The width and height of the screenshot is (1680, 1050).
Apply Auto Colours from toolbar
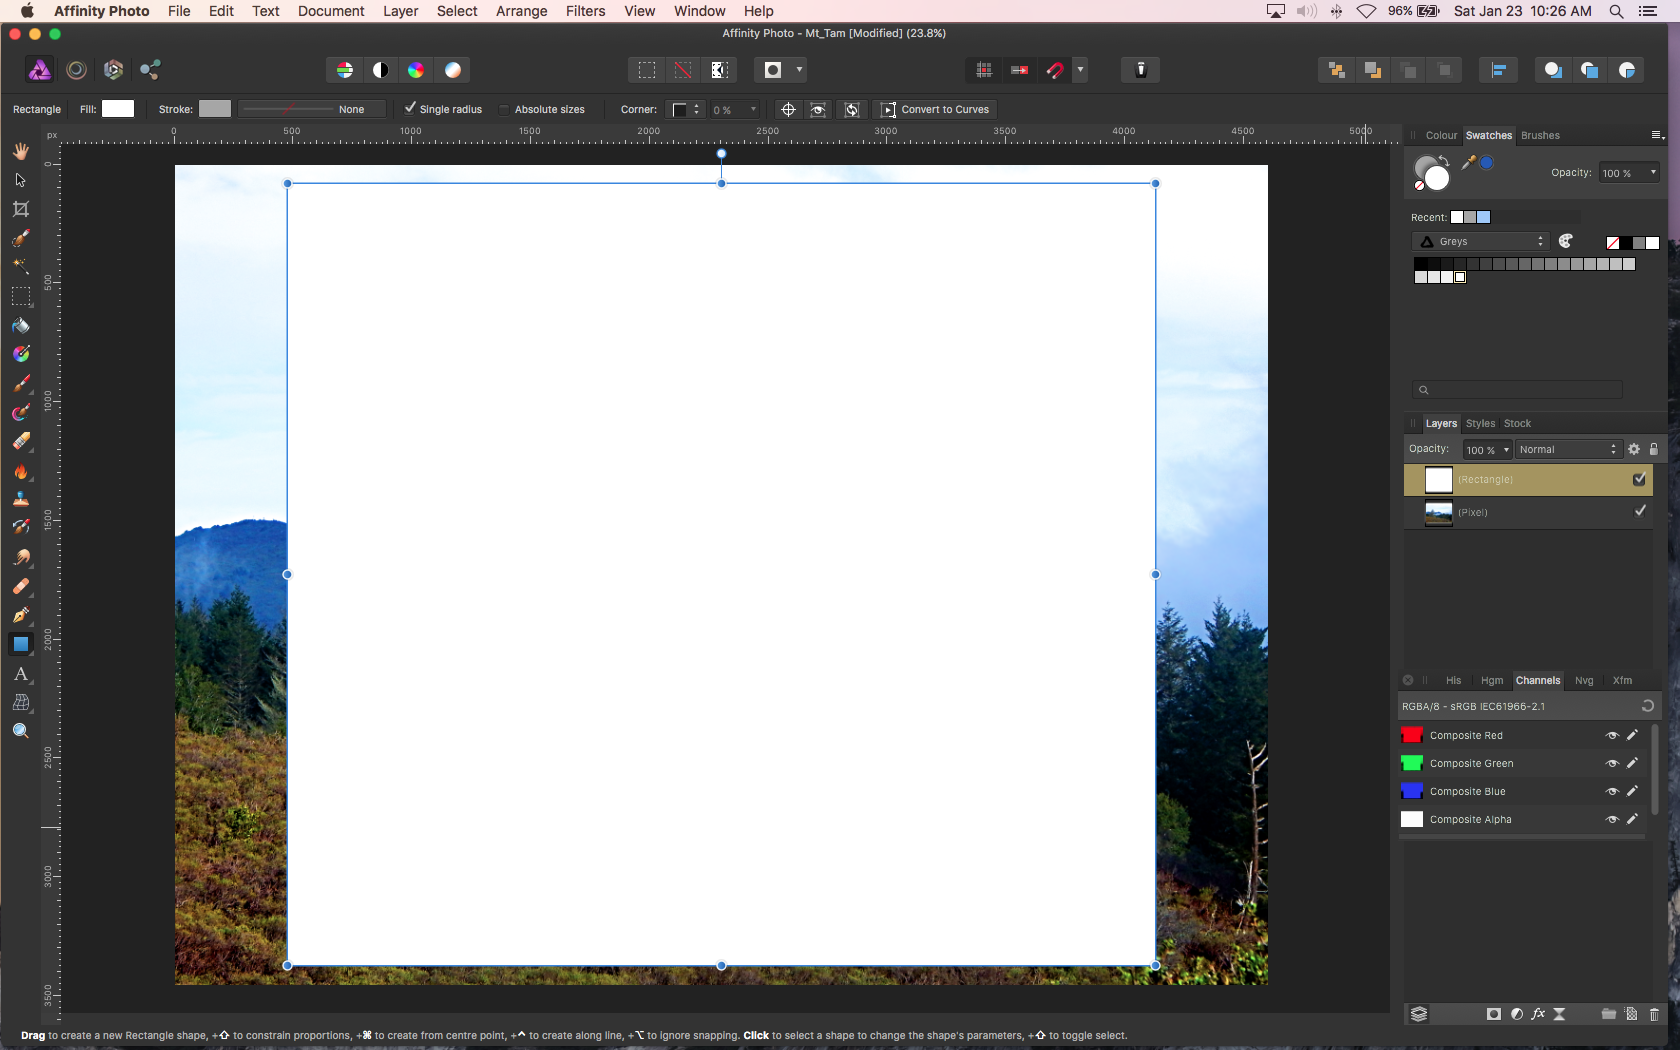click(x=416, y=70)
